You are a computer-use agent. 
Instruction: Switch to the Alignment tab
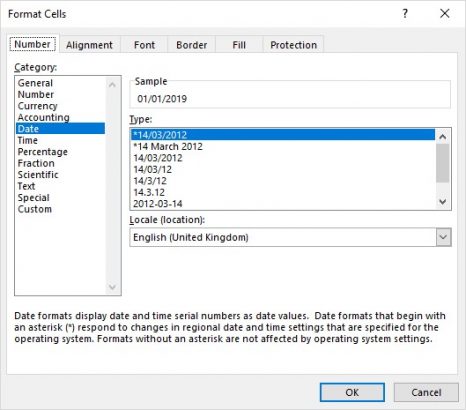coord(89,45)
